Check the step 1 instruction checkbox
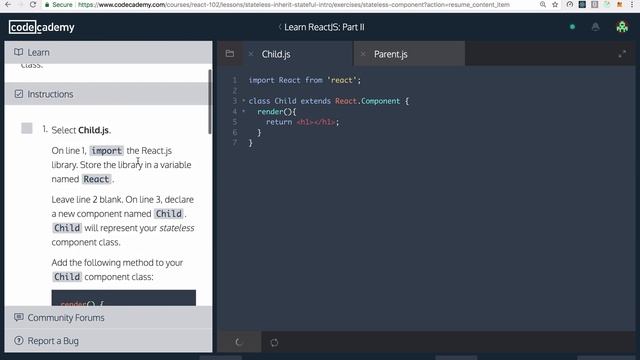Screen dimensions: 640x360 [x=27, y=128]
